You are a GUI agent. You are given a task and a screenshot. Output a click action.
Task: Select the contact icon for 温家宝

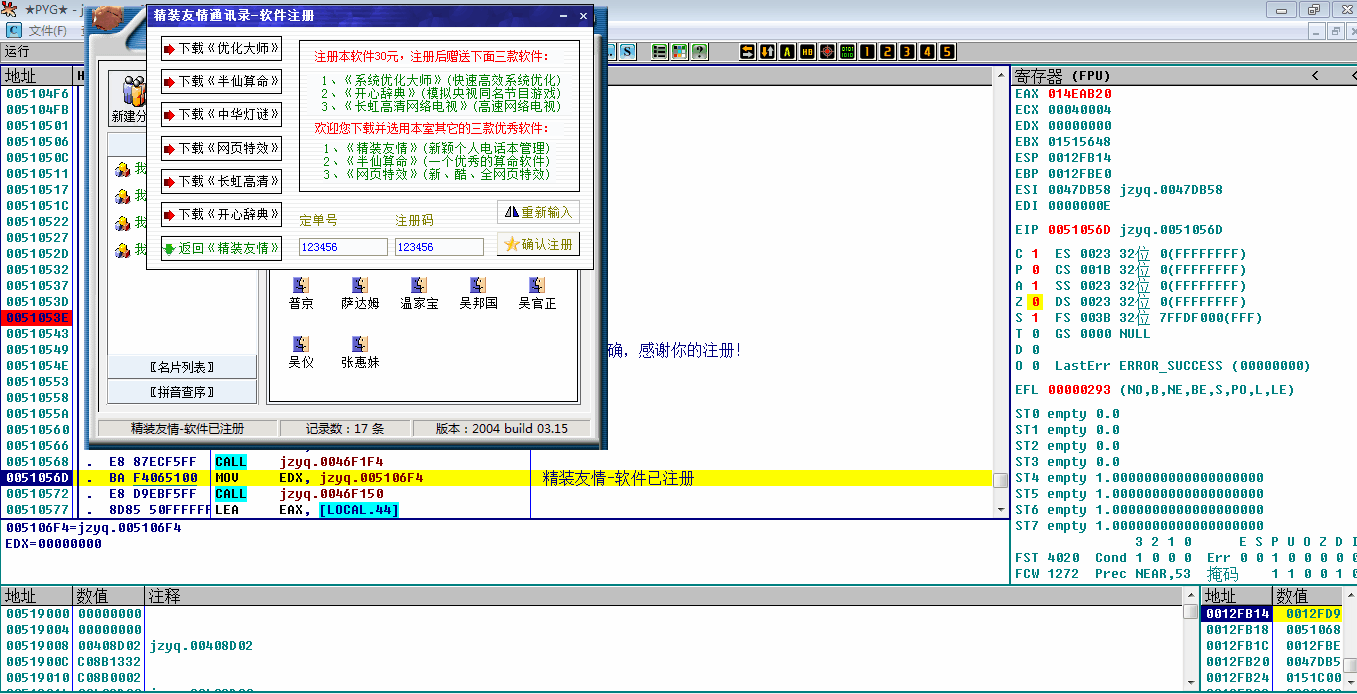[419, 285]
